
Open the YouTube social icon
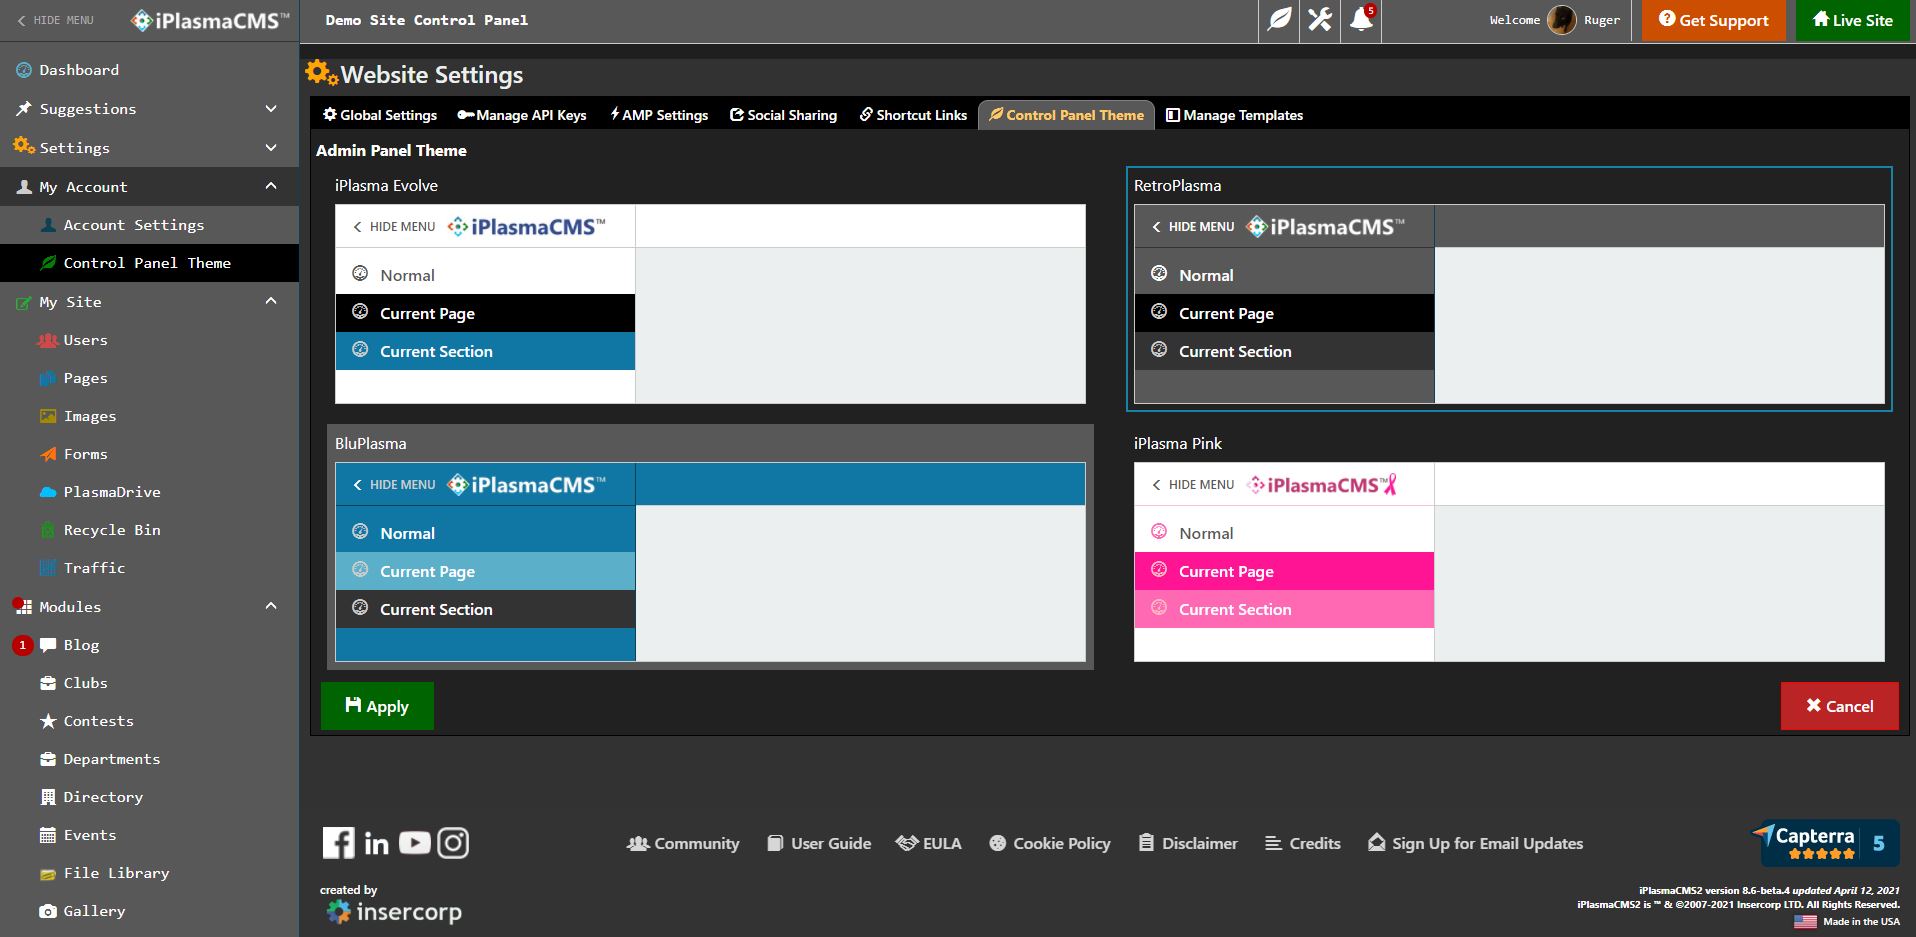coord(414,843)
